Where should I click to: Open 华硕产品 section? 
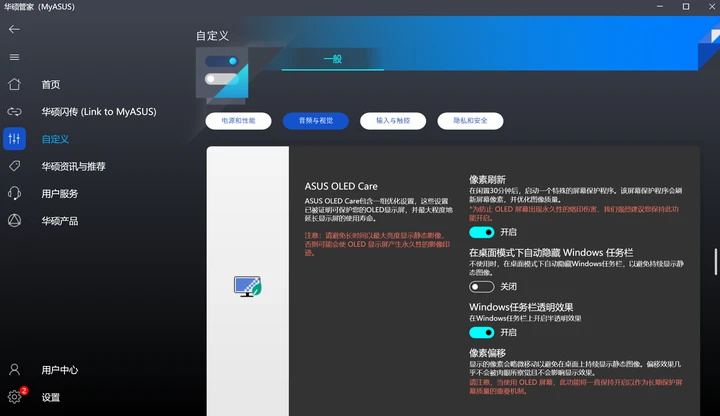pos(60,221)
